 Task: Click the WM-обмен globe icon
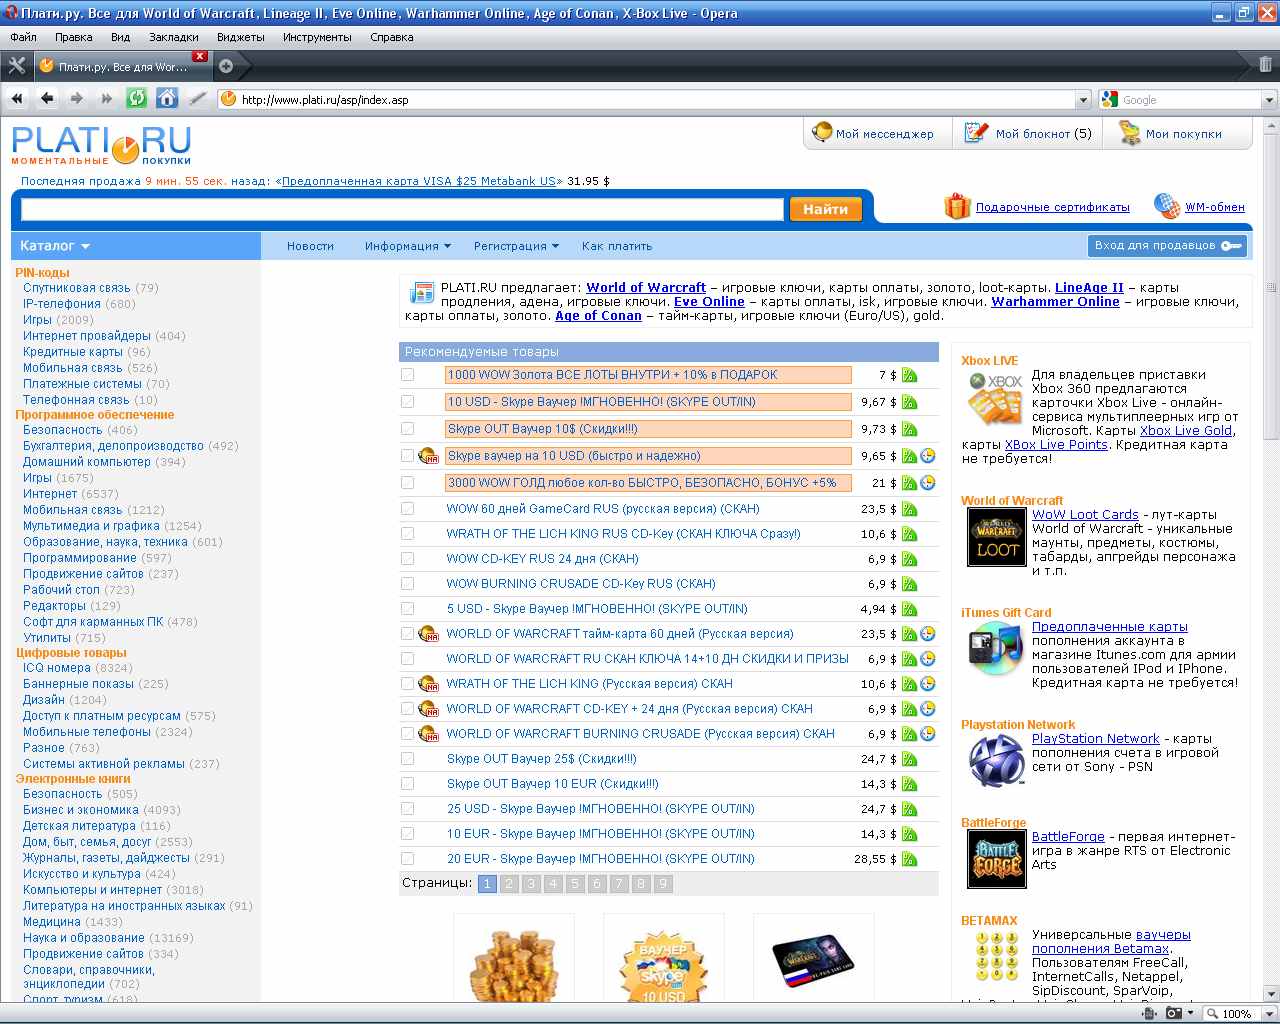click(x=1166, y=206)
